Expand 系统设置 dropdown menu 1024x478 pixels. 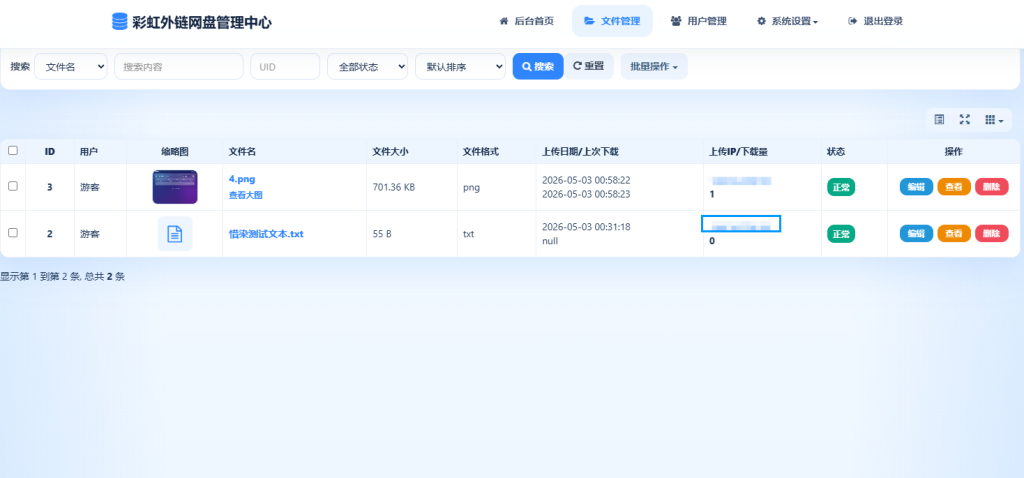coord(787,21)
